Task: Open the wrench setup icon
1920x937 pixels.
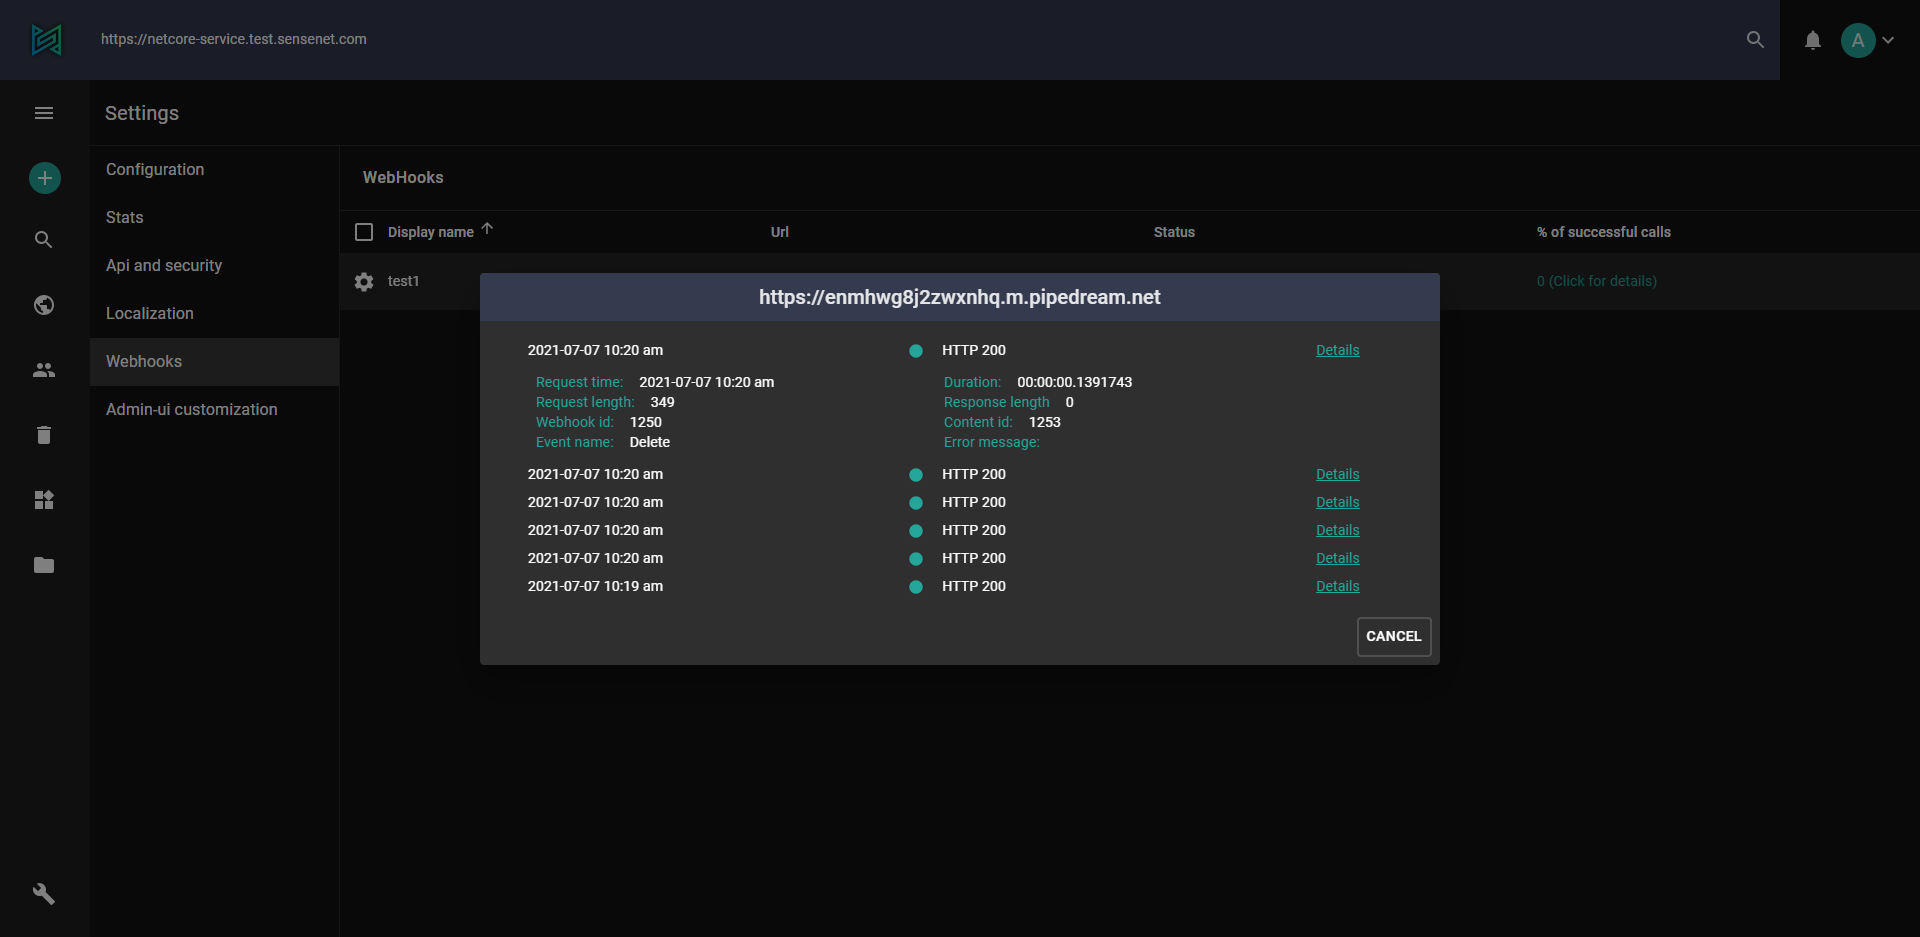Action: pos(44,894)
